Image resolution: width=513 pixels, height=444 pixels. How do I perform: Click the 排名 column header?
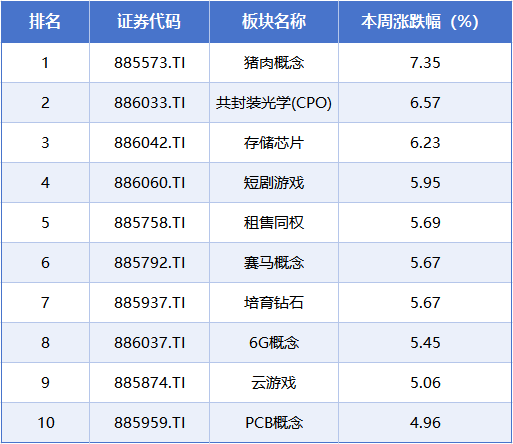coord(45,22)
